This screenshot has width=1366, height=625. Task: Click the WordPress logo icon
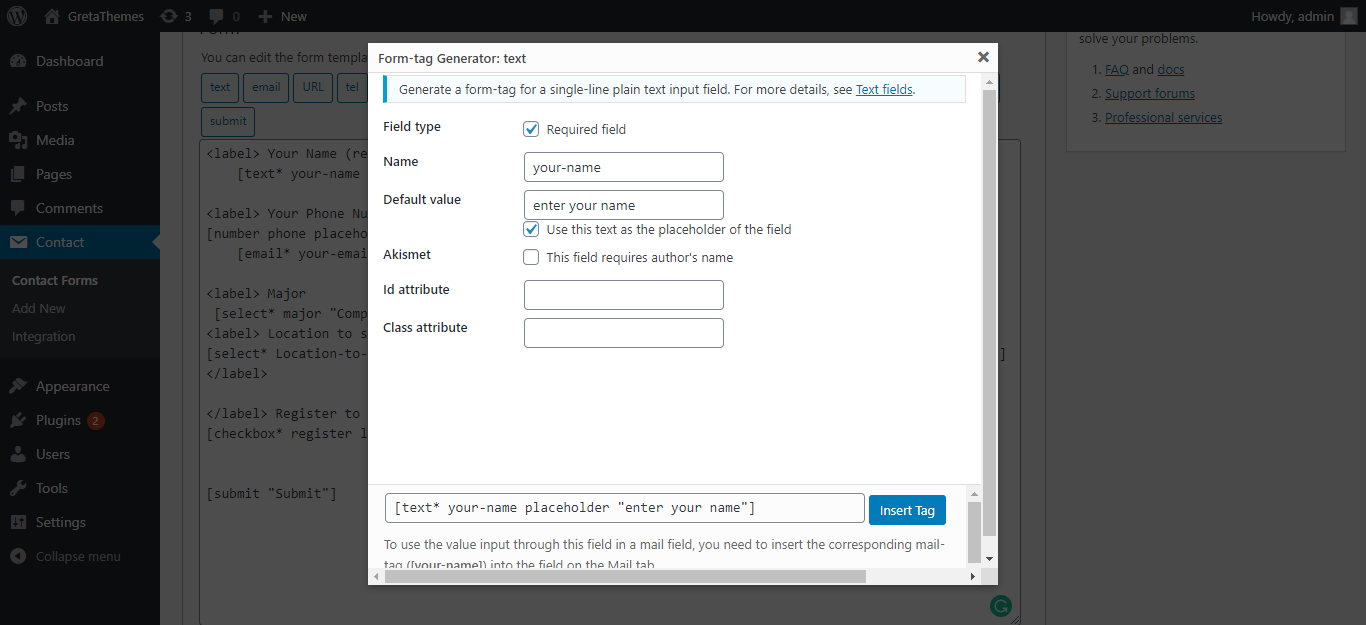[17, 16]
